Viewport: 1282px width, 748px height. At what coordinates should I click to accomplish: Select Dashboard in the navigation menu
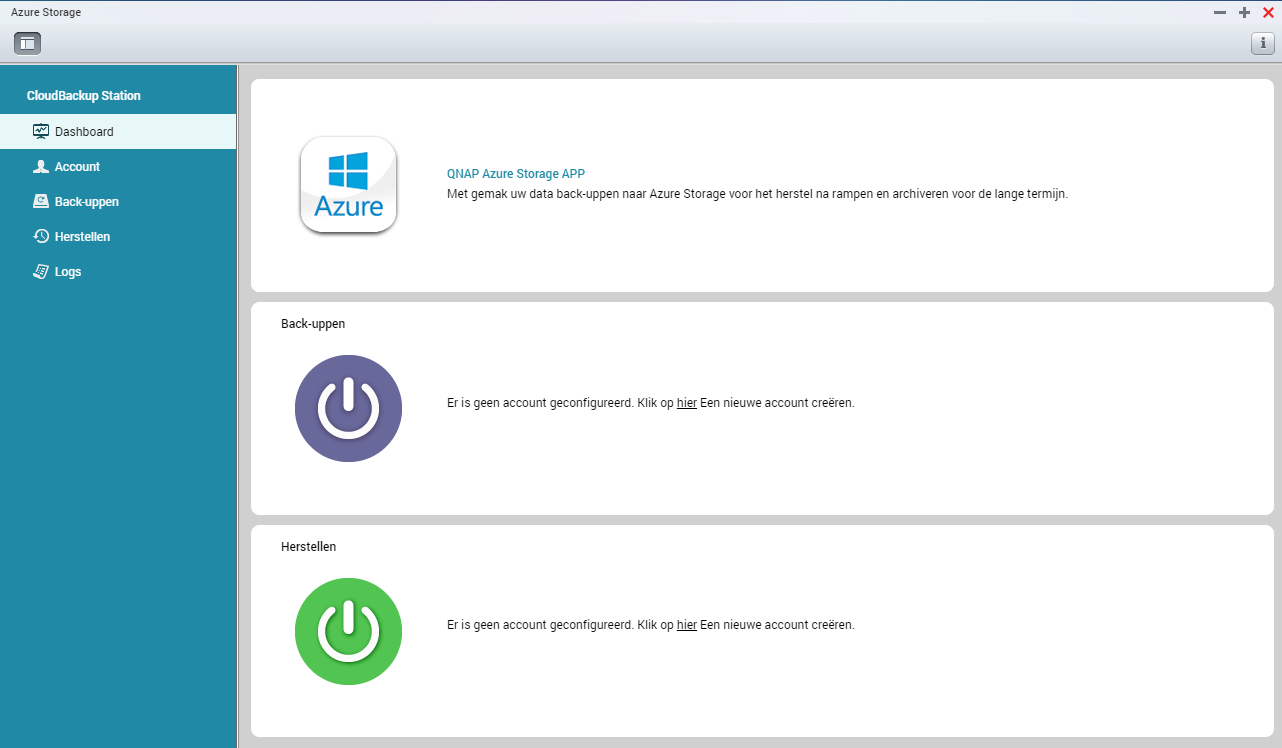pyautogui.click(x=83, y=131)
